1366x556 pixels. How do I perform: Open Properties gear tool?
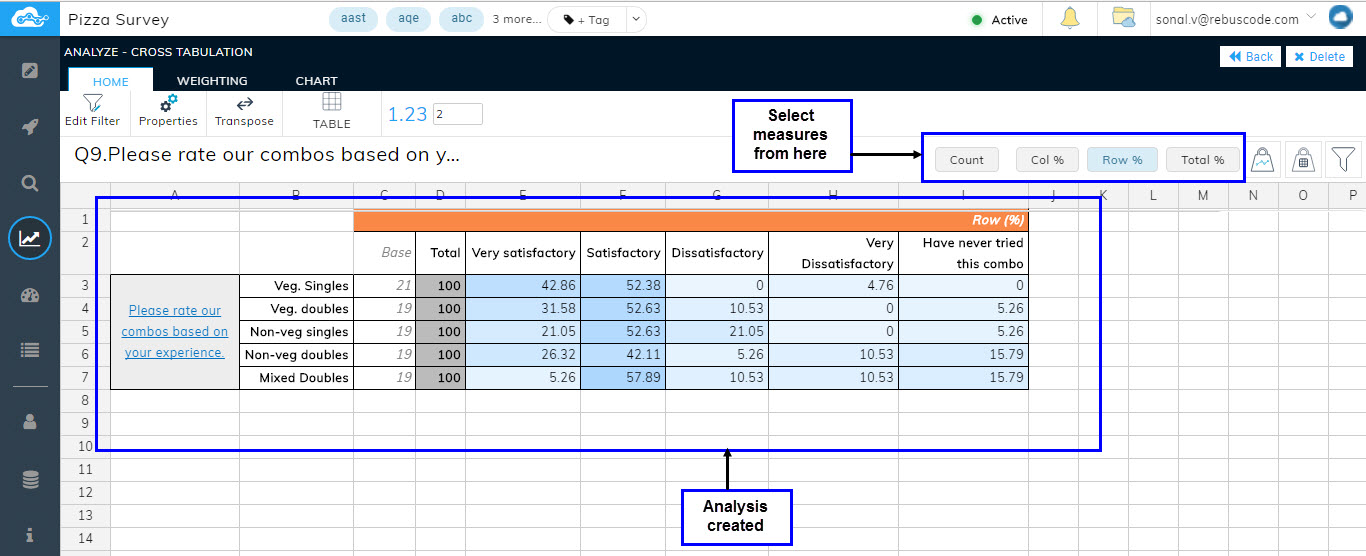(x=168, y=110)
